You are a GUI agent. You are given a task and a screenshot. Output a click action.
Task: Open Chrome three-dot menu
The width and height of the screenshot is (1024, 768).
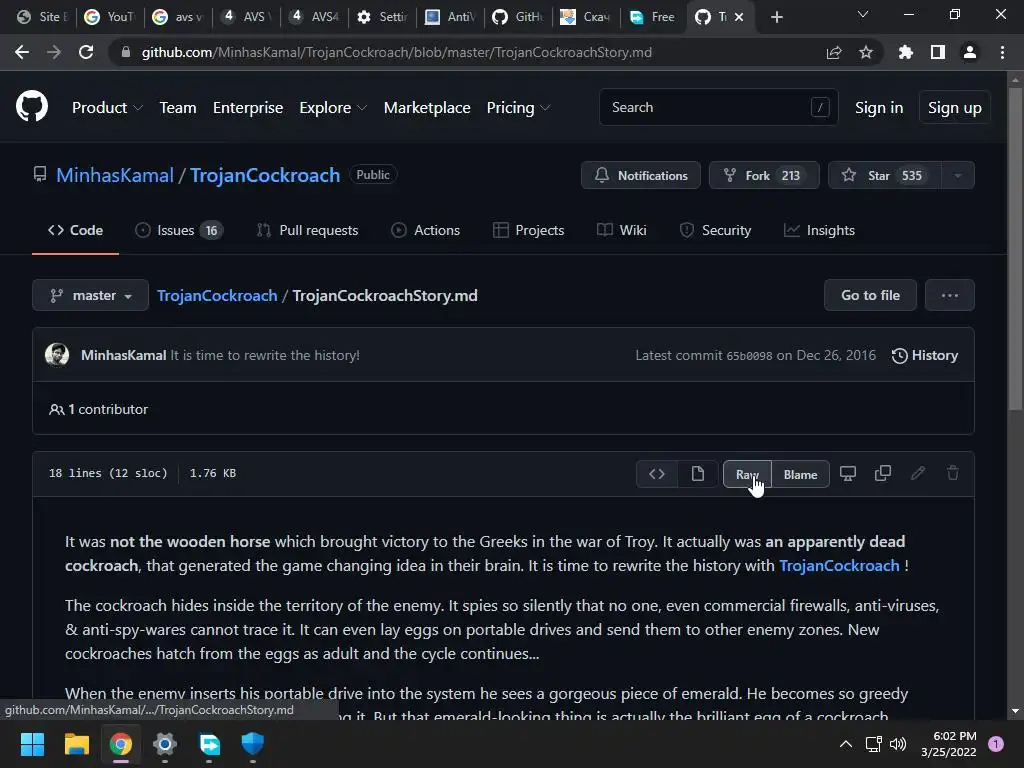tap(1002, 52)
